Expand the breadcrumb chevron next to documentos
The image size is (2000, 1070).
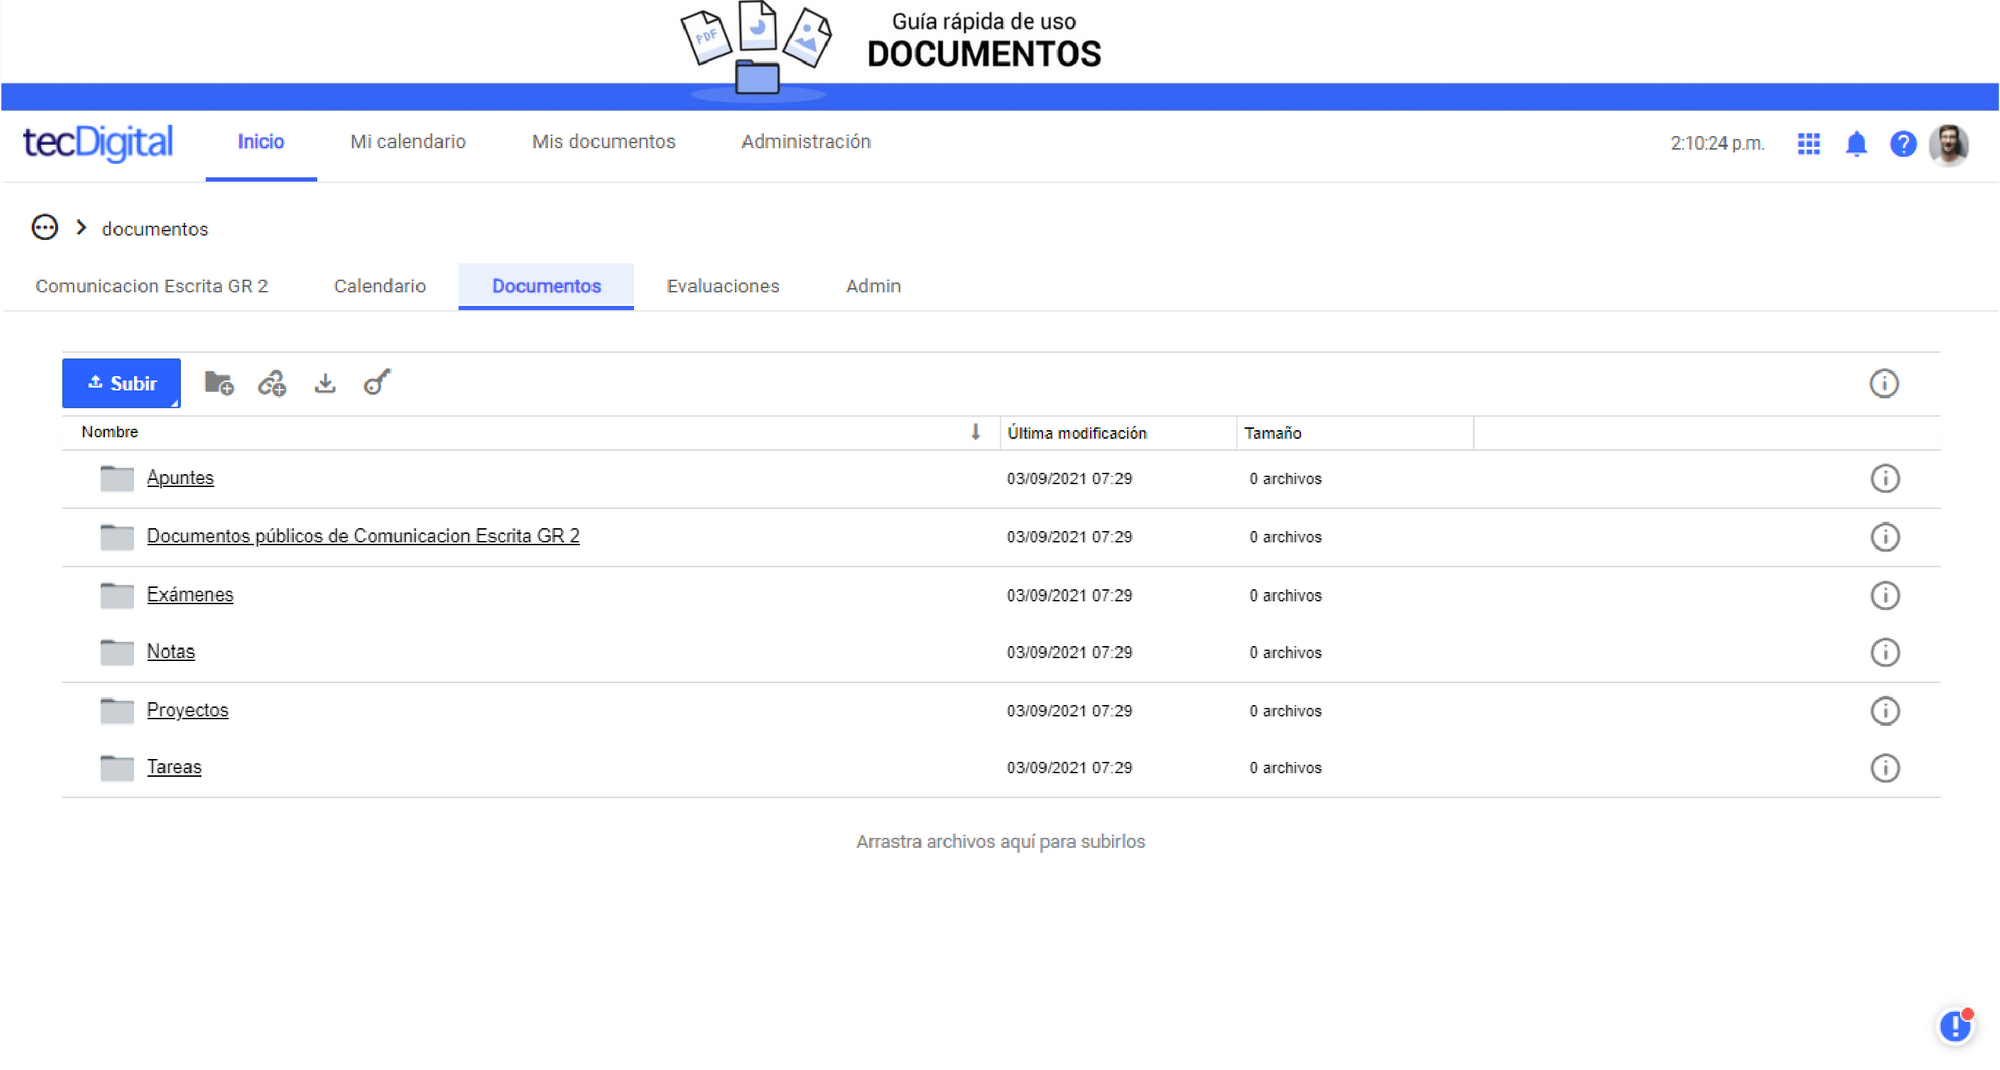pyautogui.click(x=81, y=227)
